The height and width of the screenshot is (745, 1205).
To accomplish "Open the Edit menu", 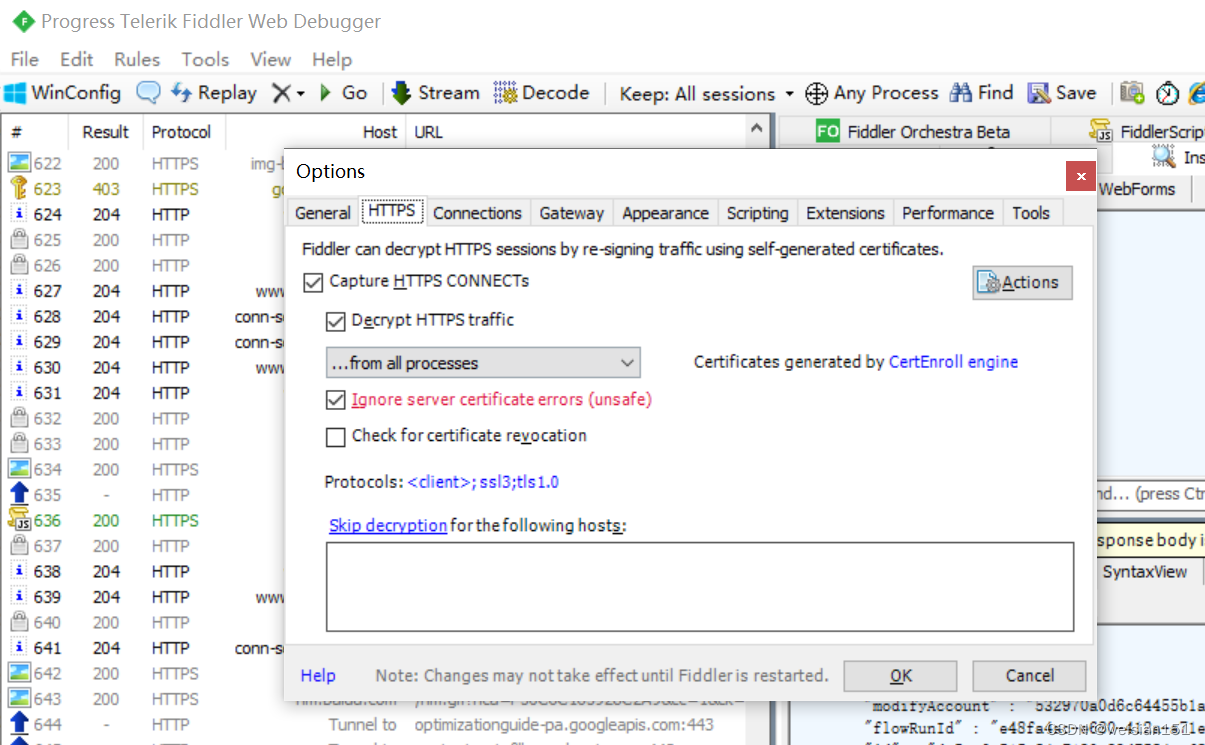I will coord(77,59).
